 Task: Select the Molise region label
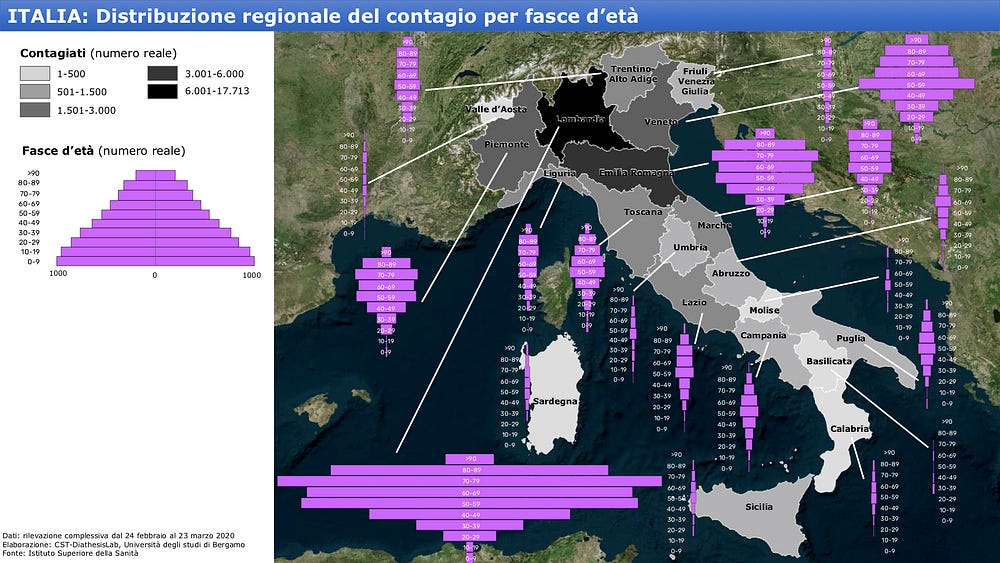click(764, 311)
